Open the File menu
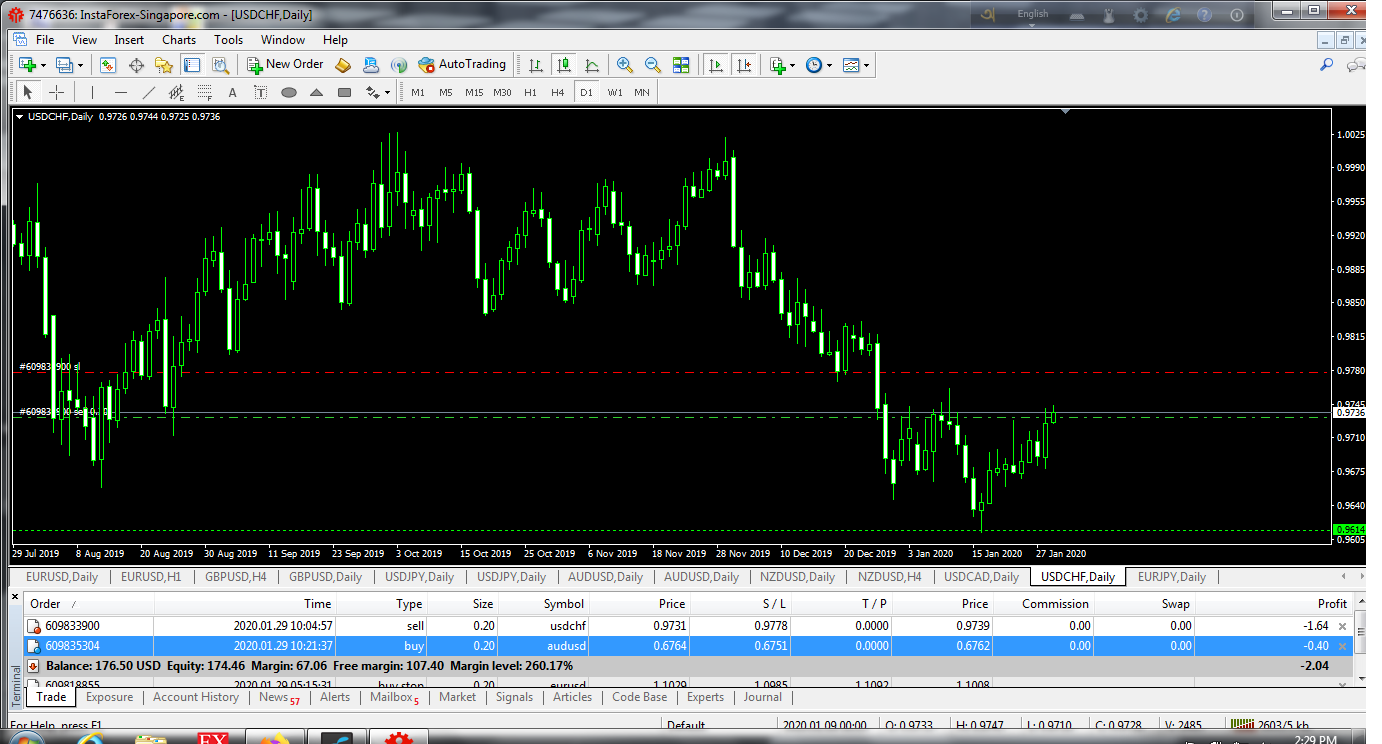 click(x=45, y=40)
